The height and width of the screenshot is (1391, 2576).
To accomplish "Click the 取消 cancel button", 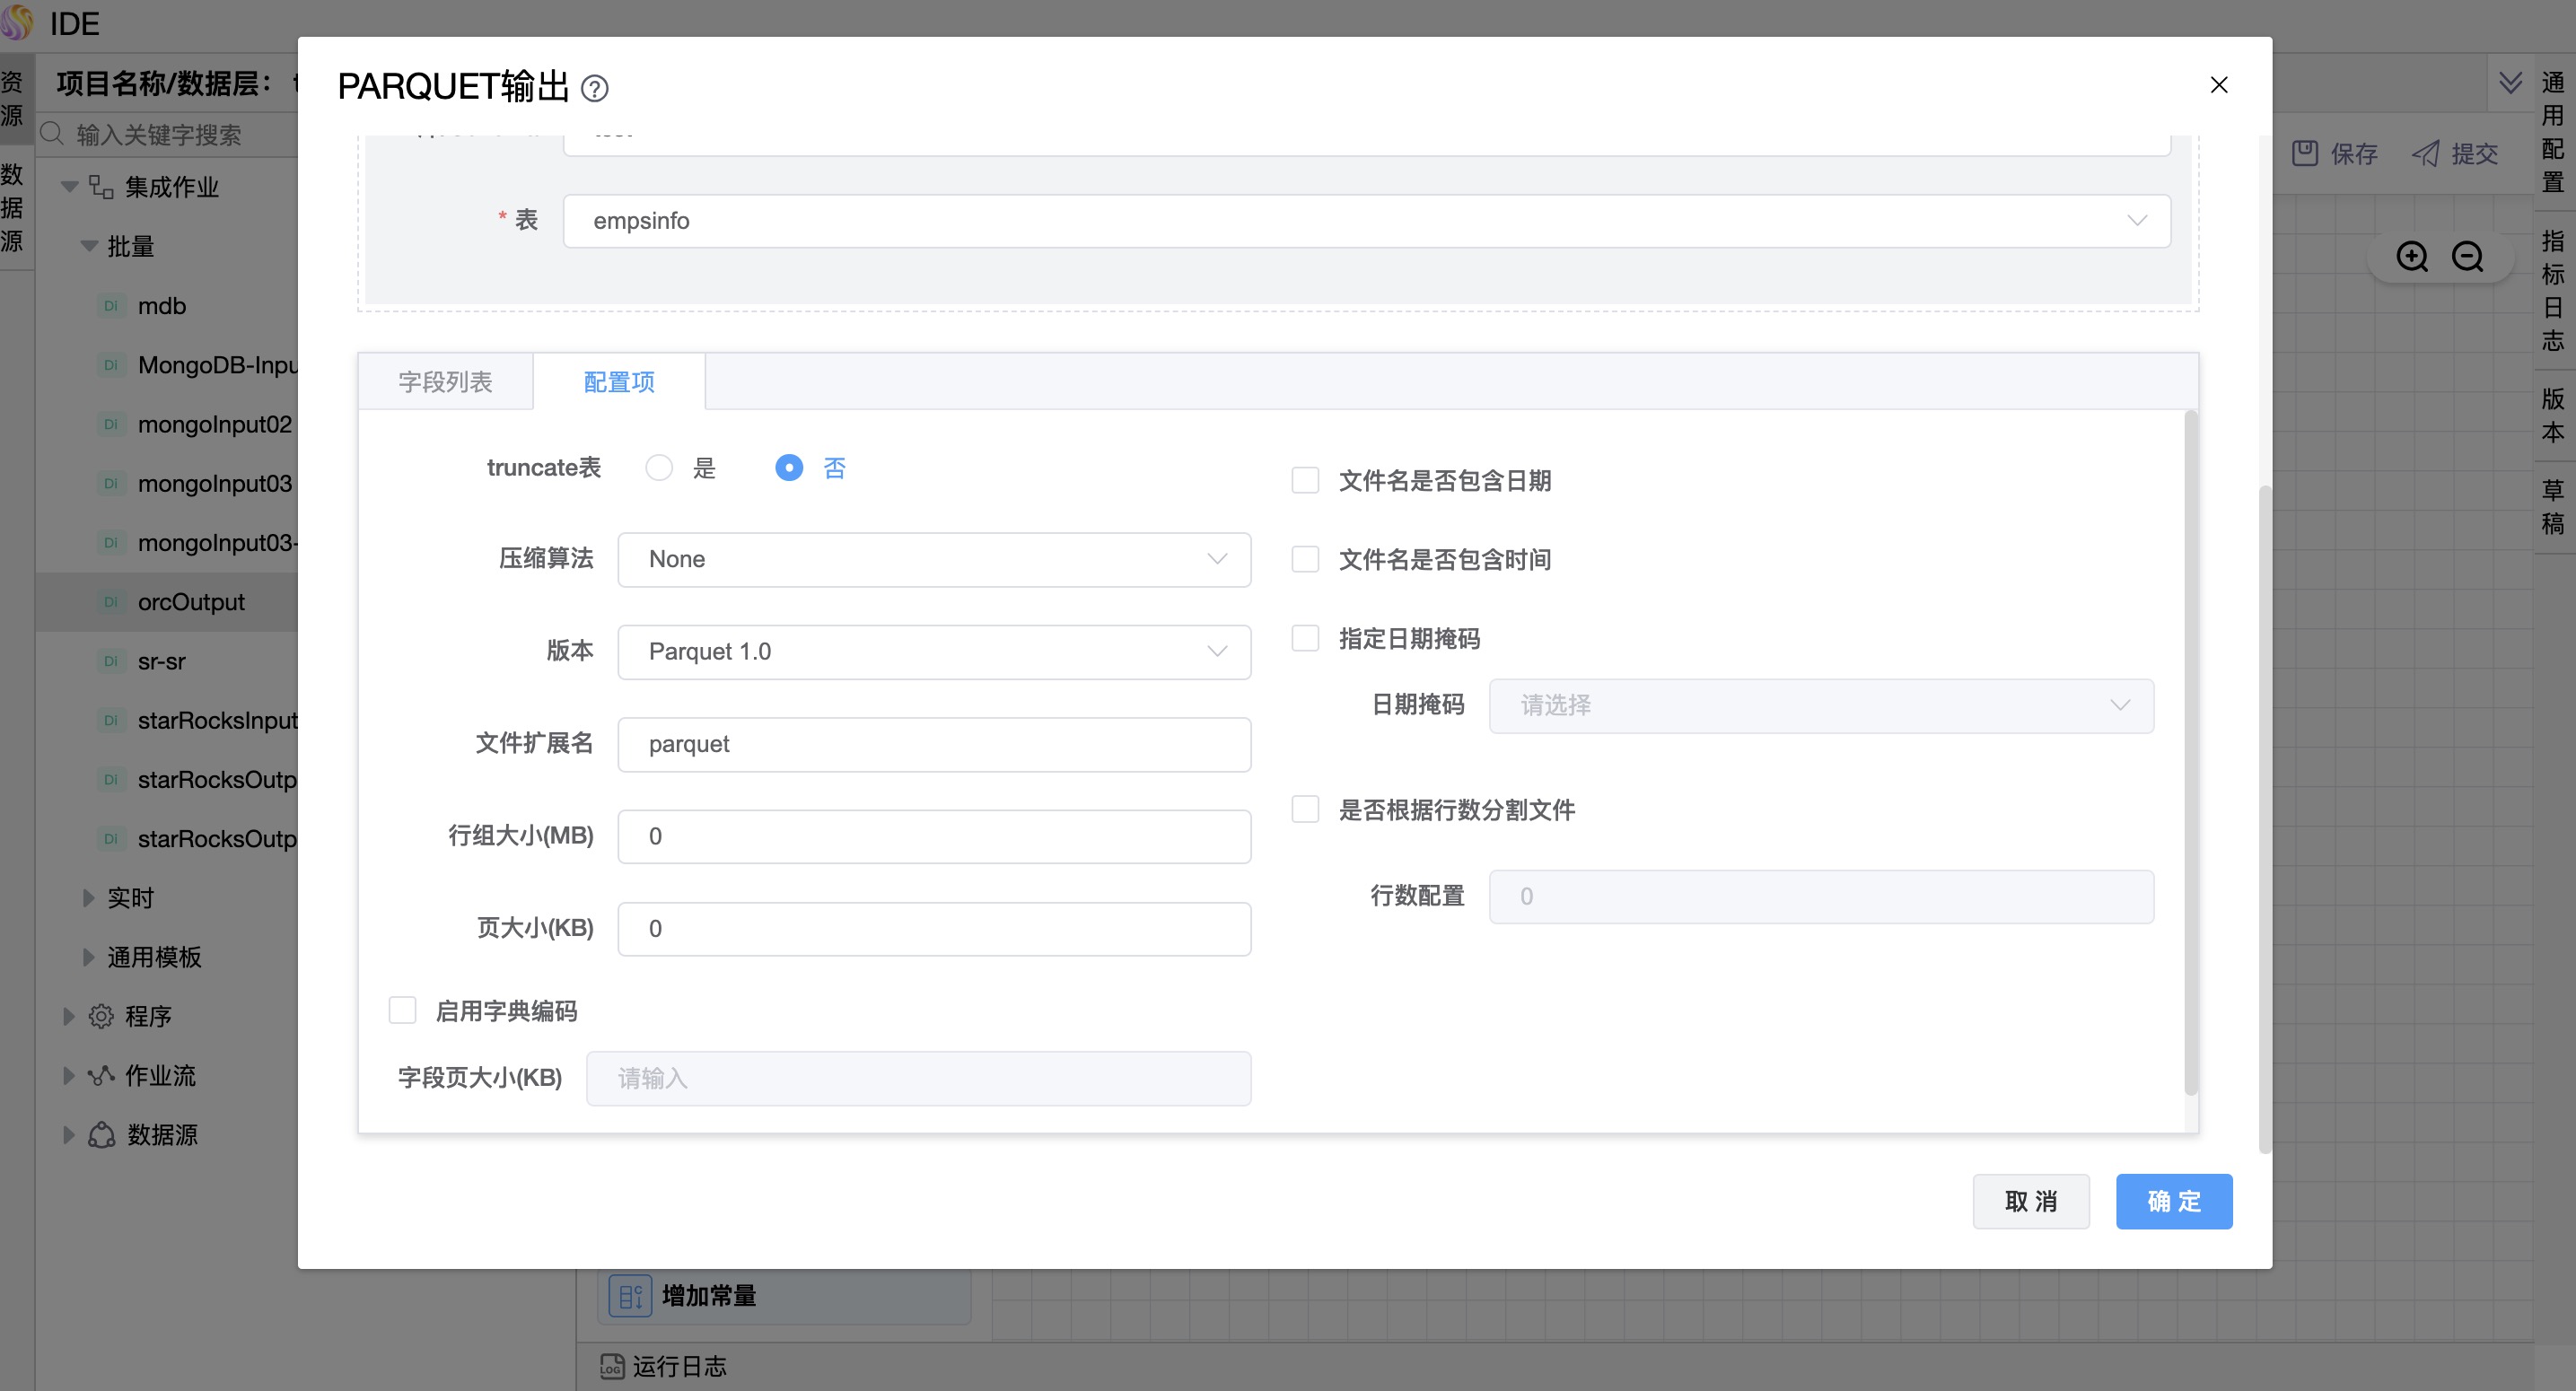I will pyautogui.click(x=2030, y=1201).
